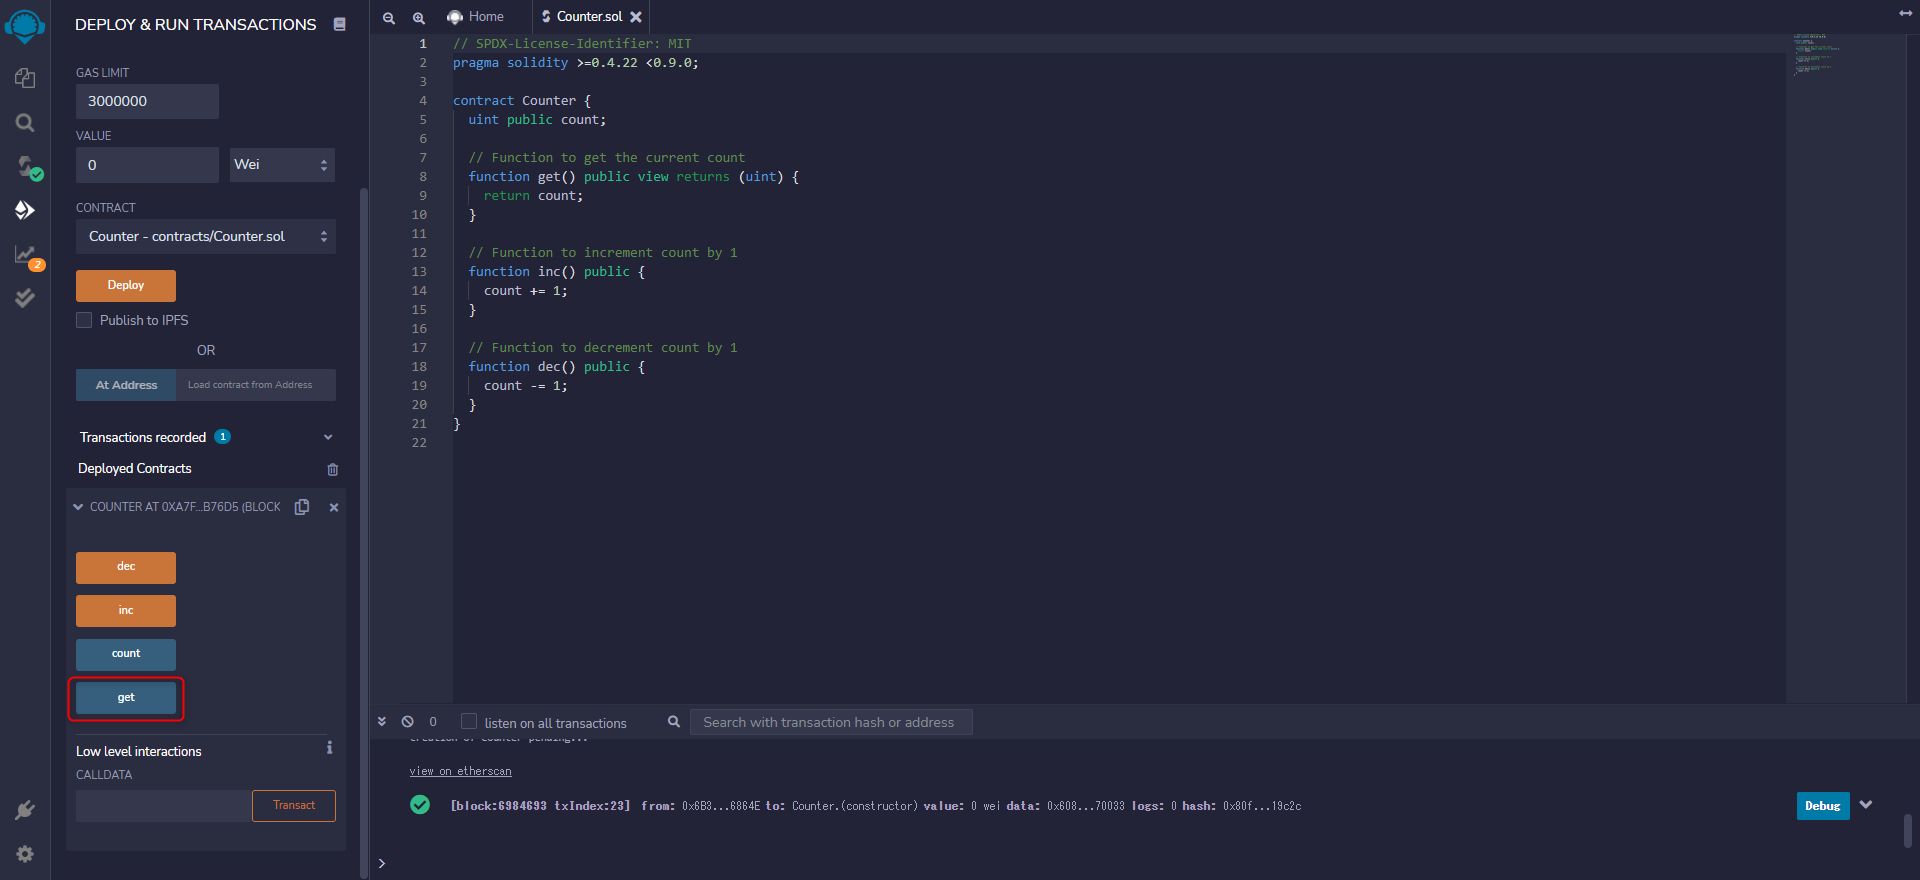Expand the Transactions recorded section
This screenshot has width=1920, height=880.
(328, 437)
